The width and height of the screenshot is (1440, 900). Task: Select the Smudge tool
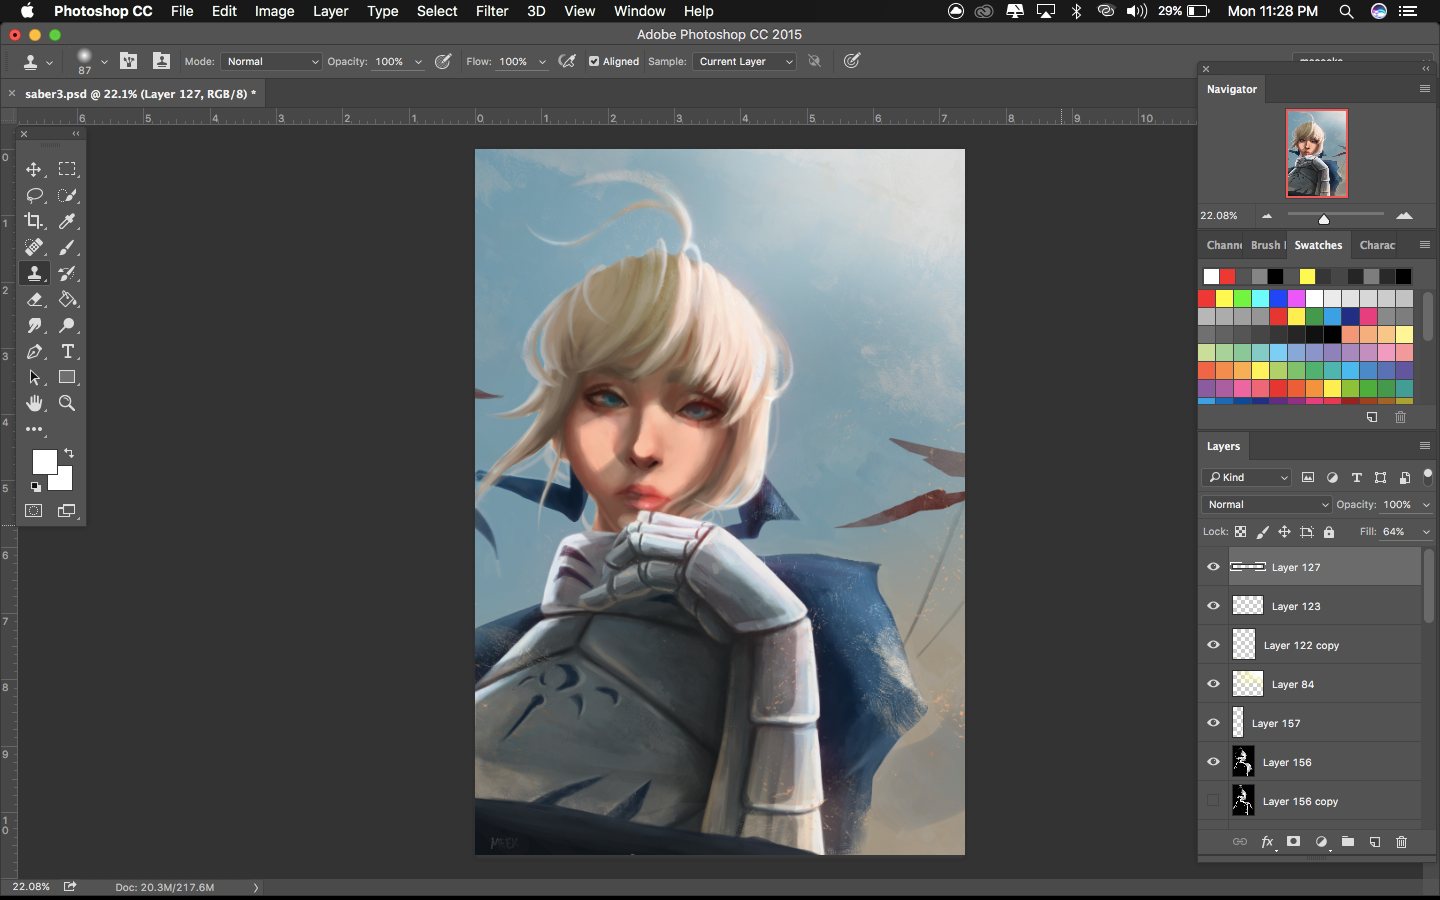pos(34,325)
